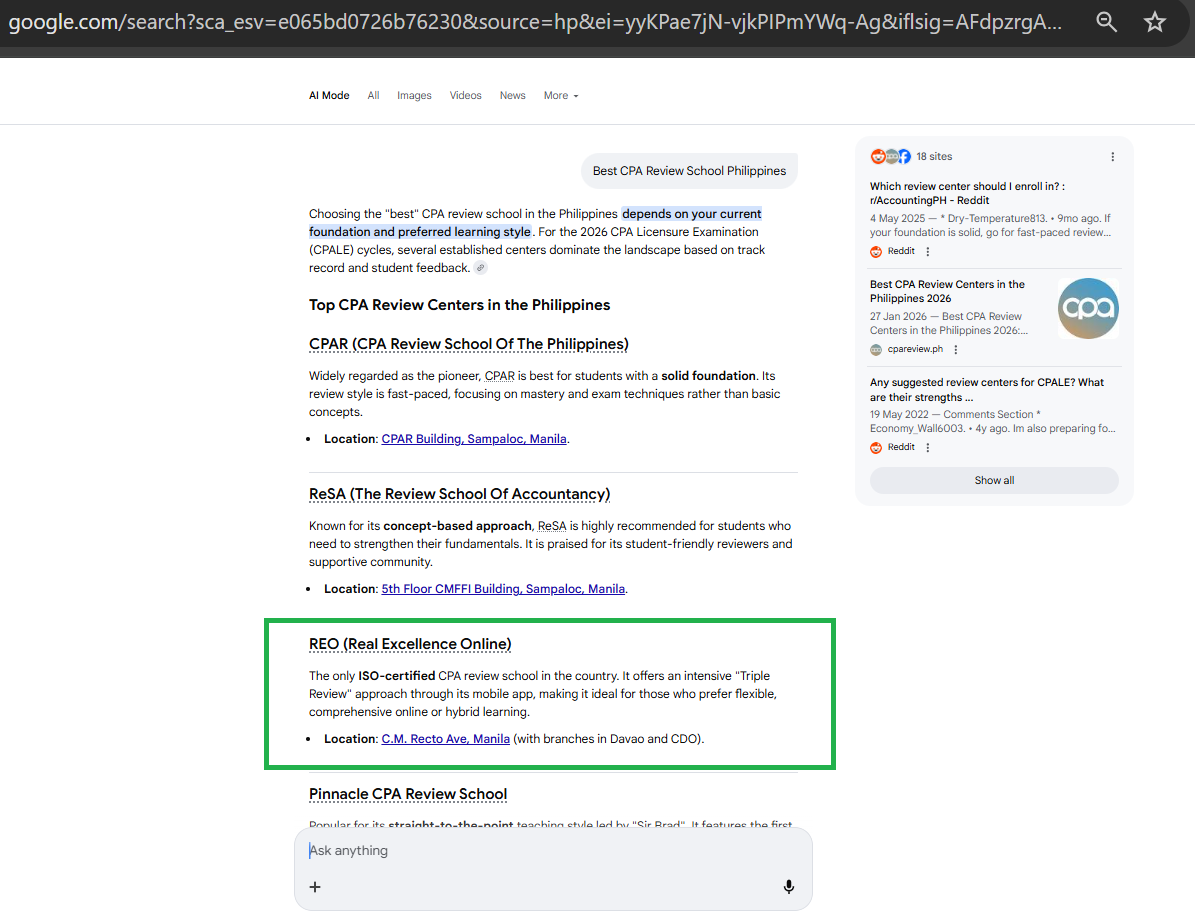Open the three-dot menu beside 18 sites
This screenshot has height=915, width=1195.
tap(1113, 157)
